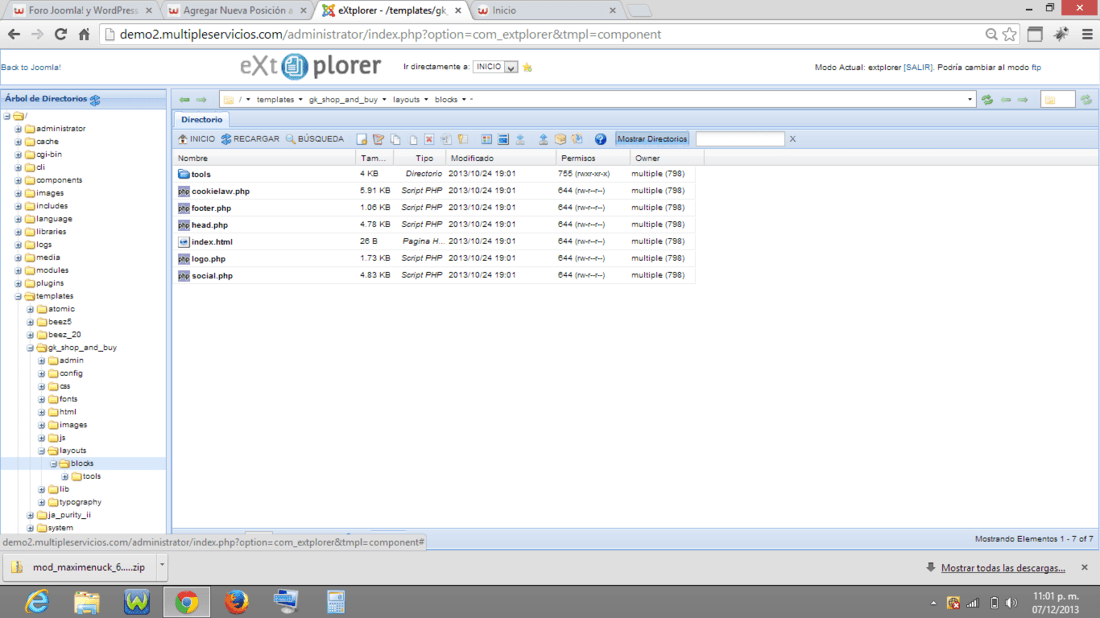Open the gk_shop_and_buy breadcrumb dropdown arrow

[x=384, y=100]
